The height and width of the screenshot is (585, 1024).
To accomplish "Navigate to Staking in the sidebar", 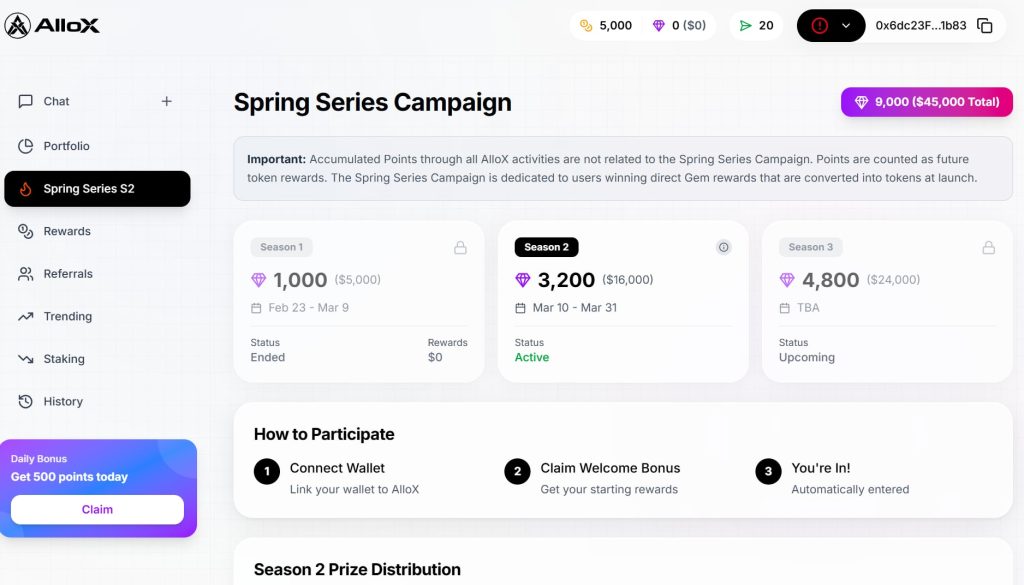I will (63, 359).
